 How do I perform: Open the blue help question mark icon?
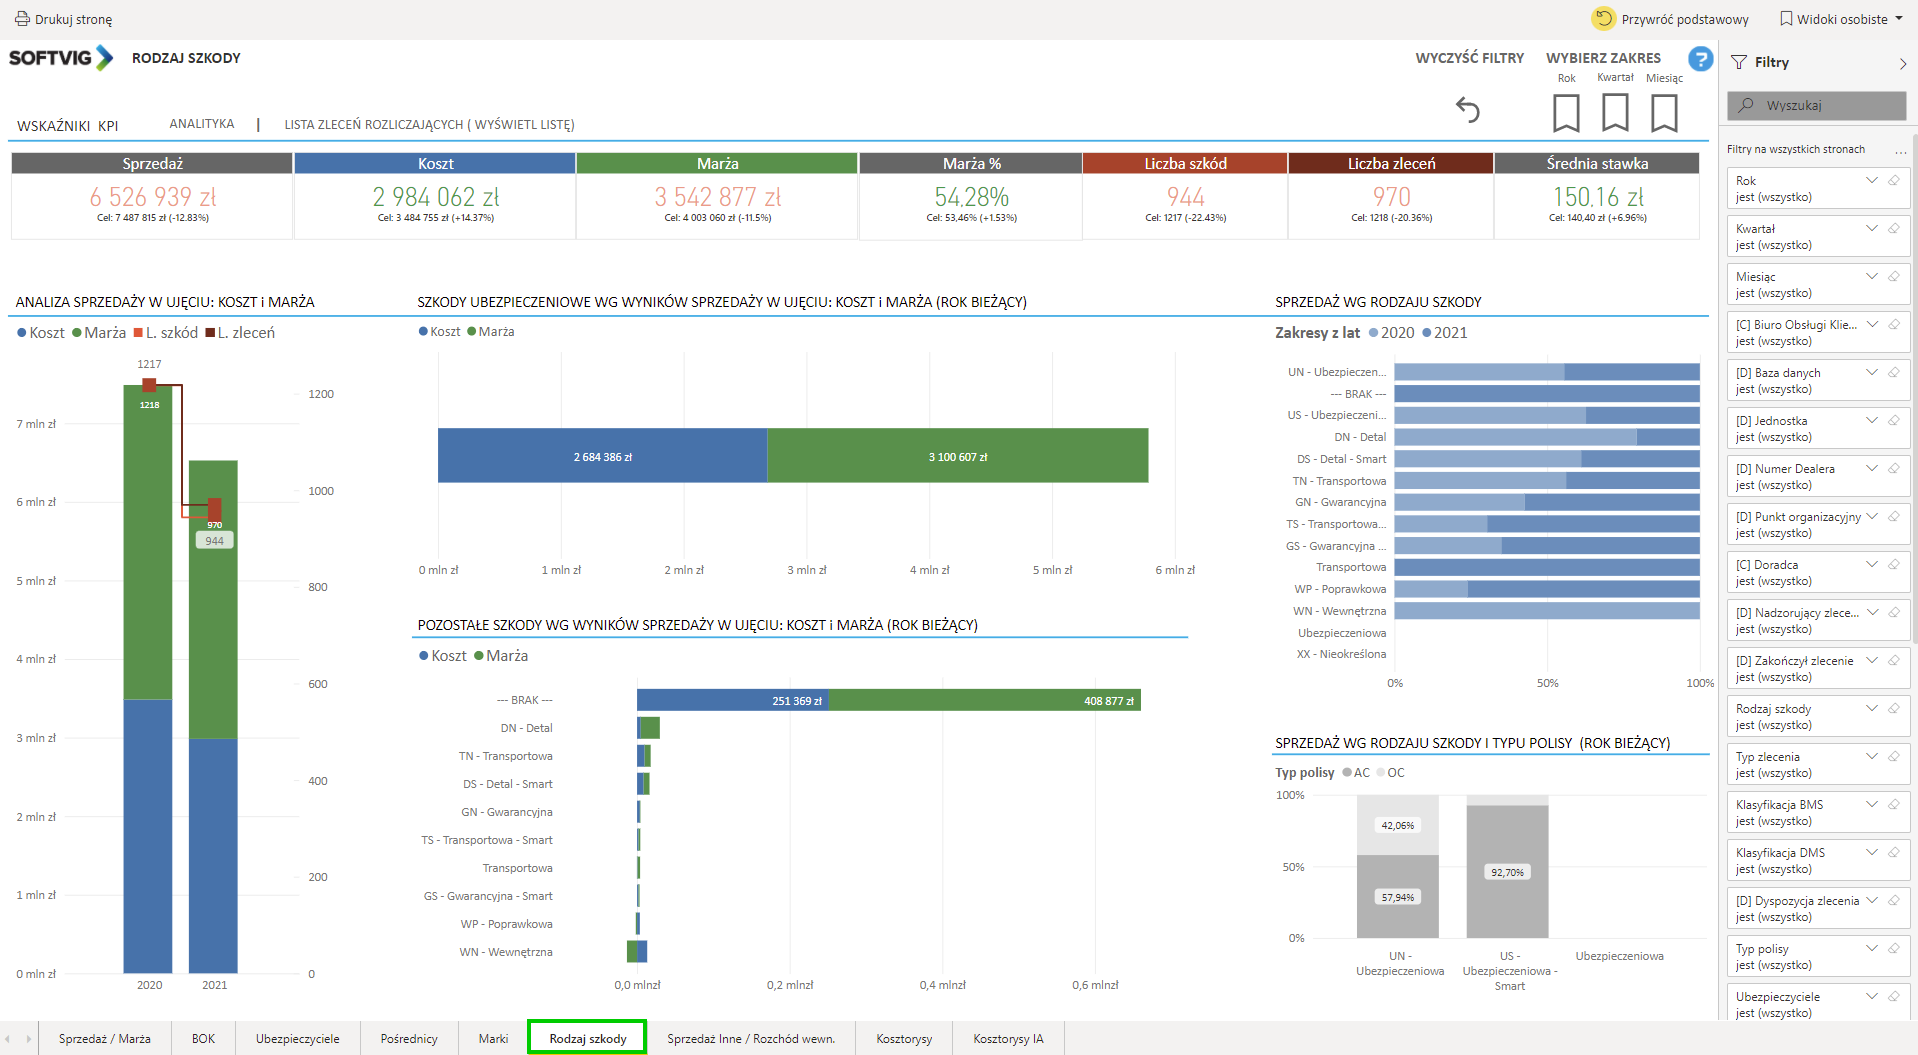click(1700, 59)
